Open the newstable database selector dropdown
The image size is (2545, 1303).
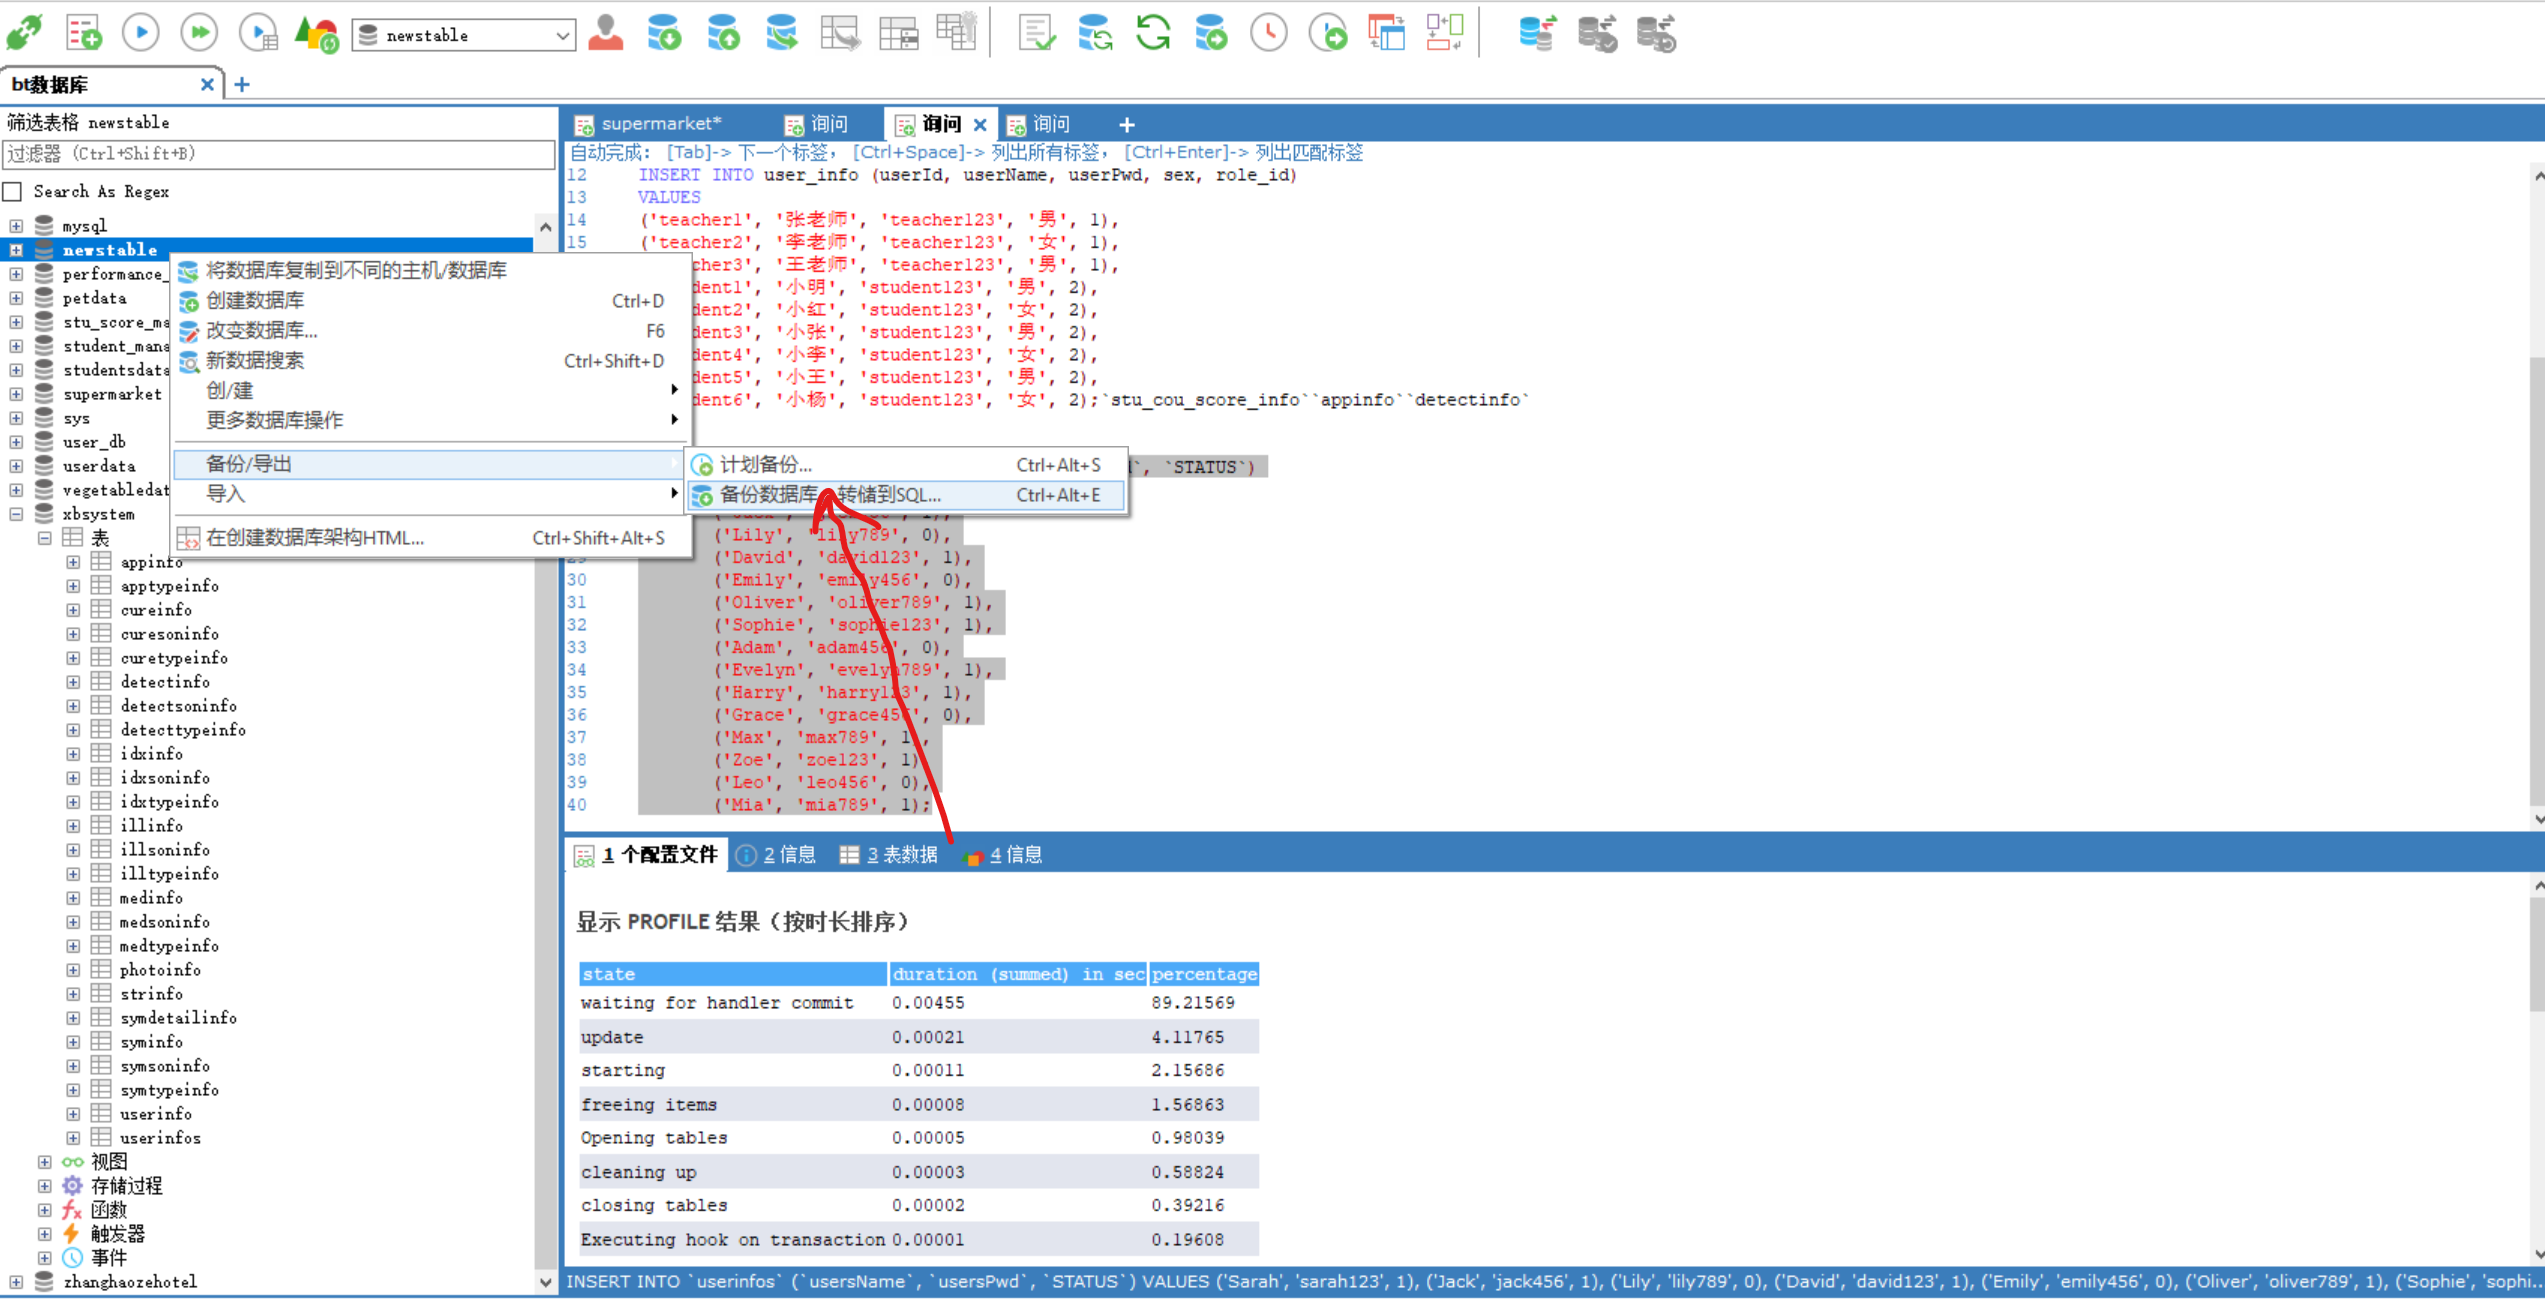click(x=463, y=35)
